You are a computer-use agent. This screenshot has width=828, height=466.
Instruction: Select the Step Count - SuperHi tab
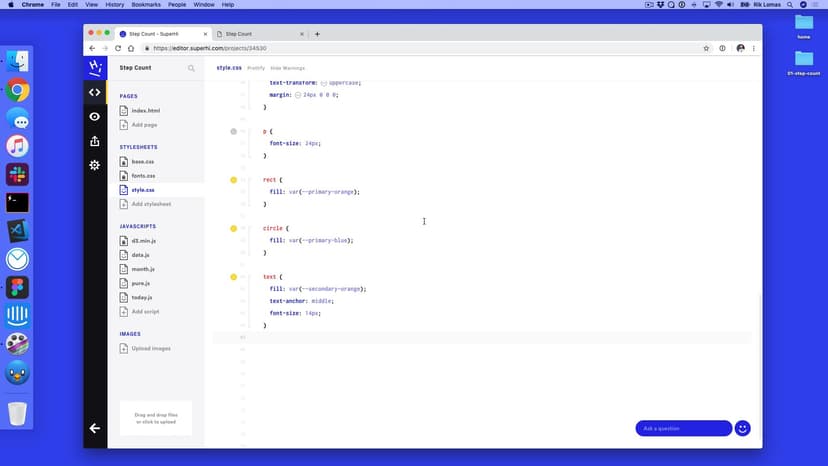163,34
